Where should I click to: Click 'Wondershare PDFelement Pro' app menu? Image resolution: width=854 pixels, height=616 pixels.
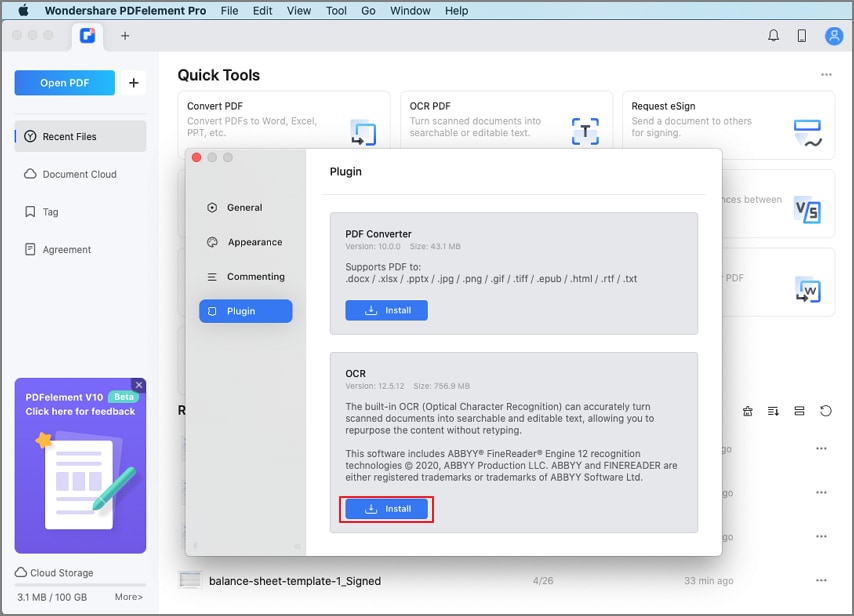125,10
